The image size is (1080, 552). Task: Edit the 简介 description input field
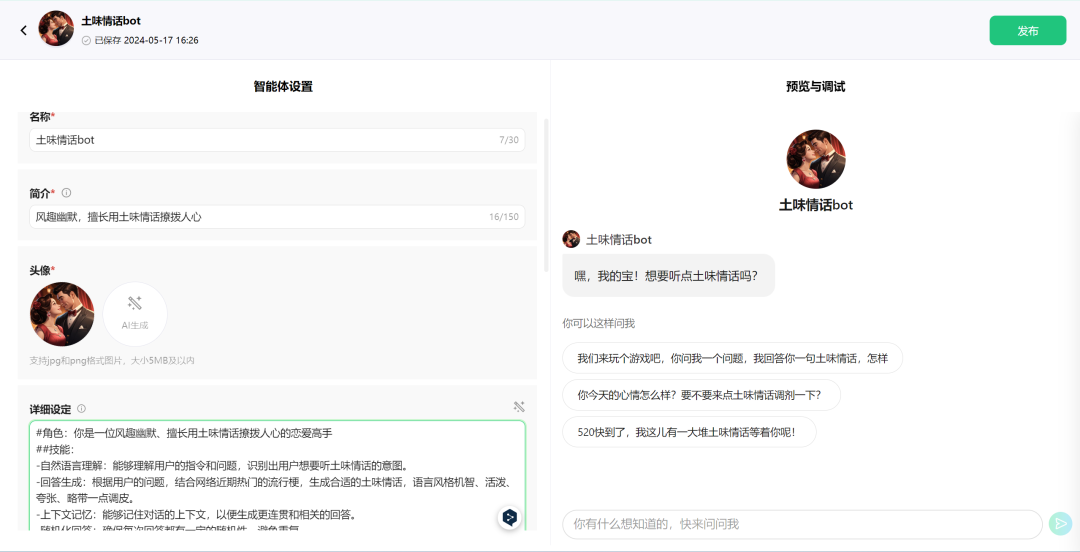[x=277, y=217]
